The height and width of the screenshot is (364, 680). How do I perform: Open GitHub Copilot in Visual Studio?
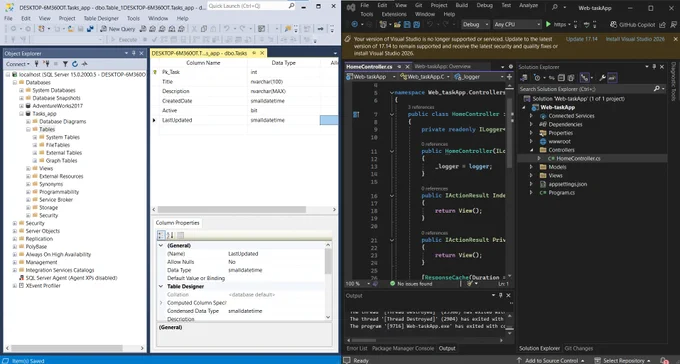point(632,25)
